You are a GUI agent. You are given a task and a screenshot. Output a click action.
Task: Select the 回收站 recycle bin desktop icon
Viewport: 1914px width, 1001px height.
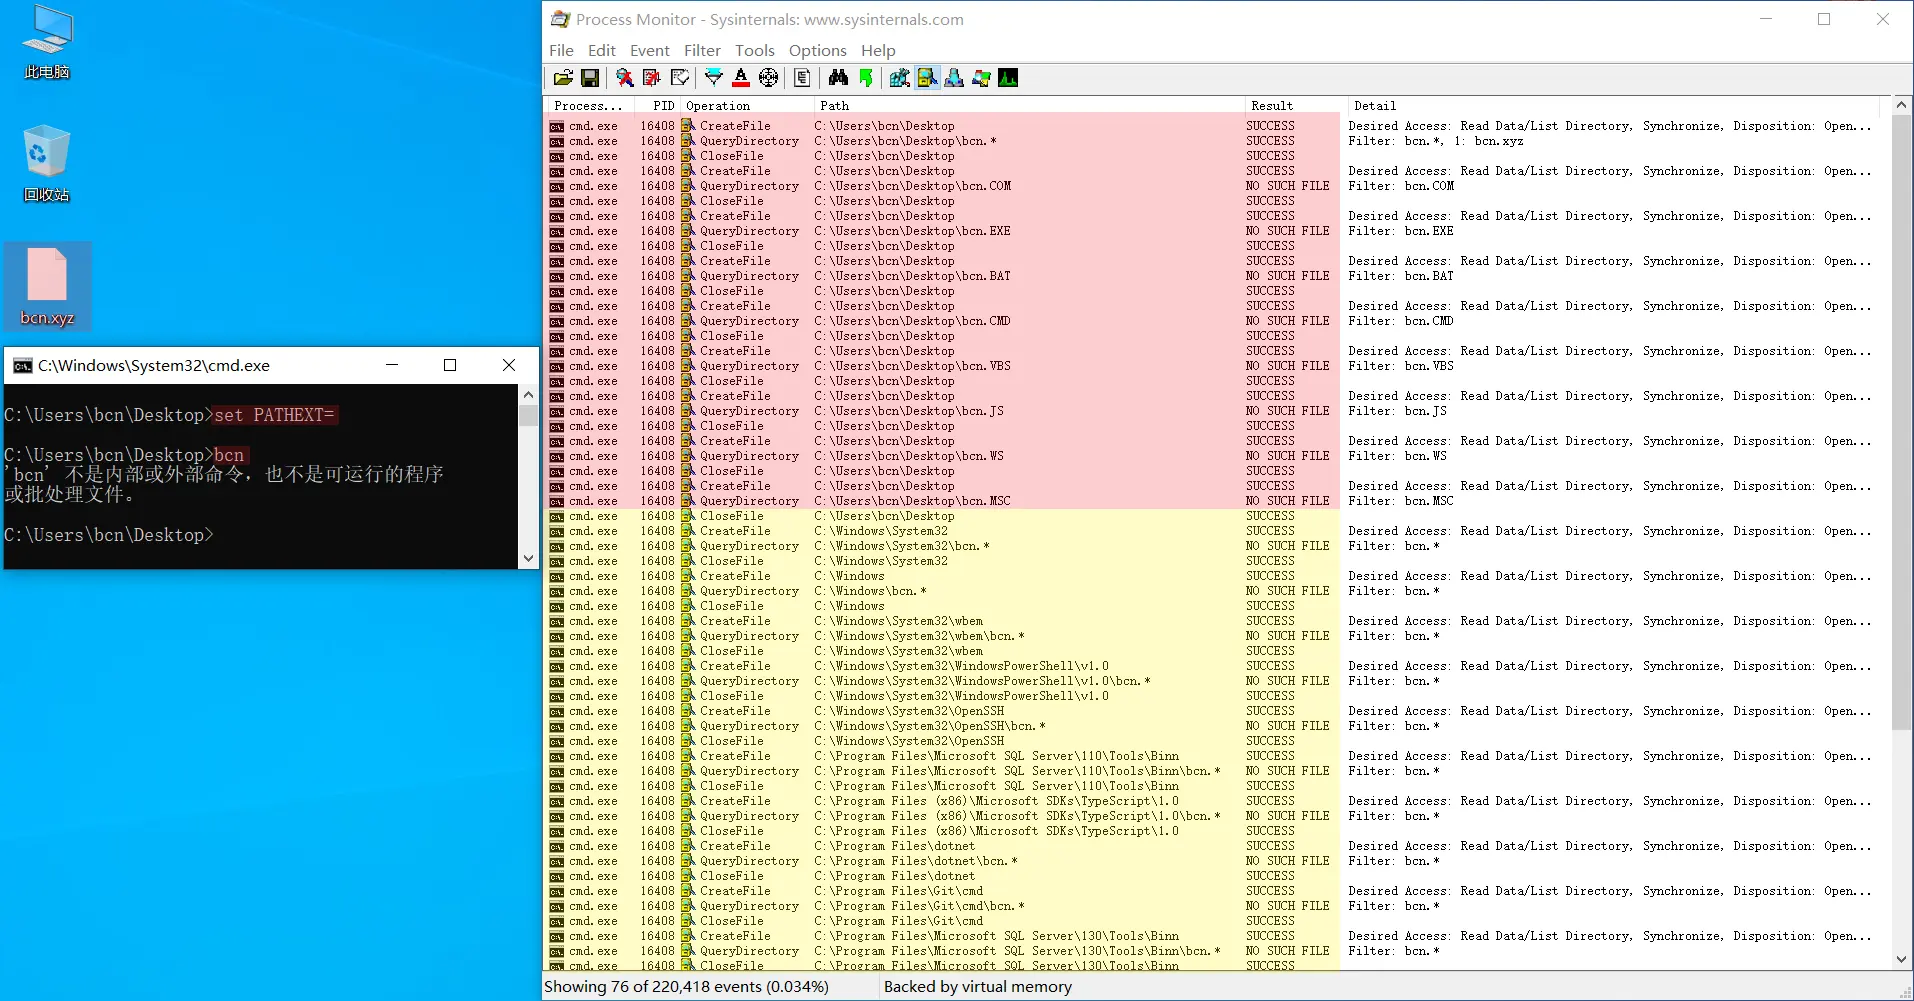click(47, 164)
